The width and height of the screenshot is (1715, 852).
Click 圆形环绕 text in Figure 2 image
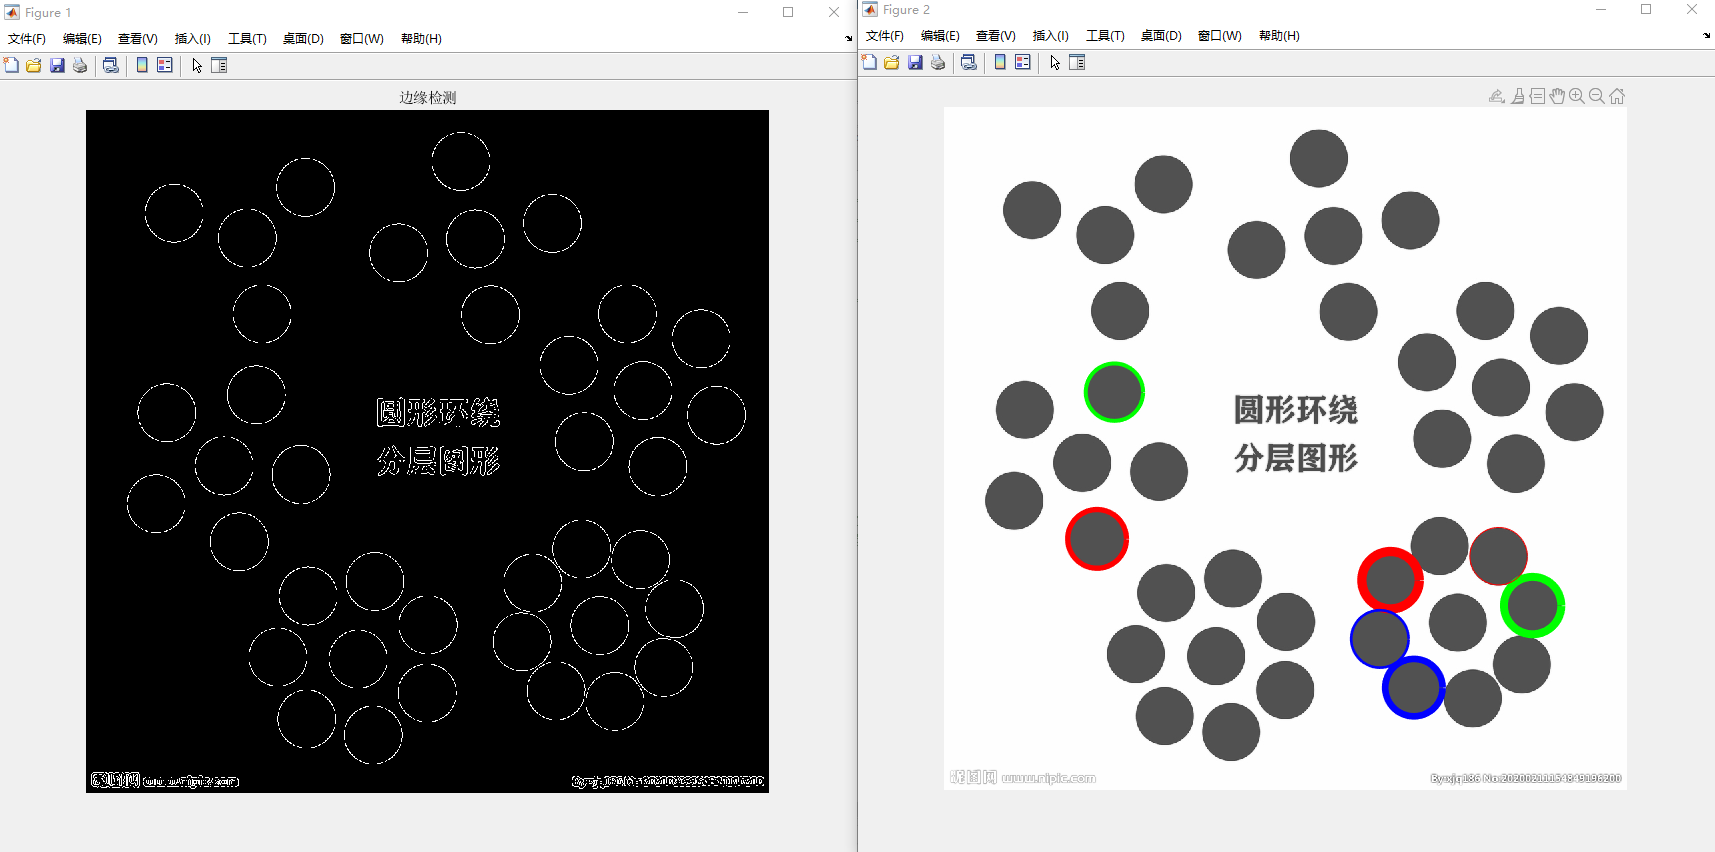1295,410
